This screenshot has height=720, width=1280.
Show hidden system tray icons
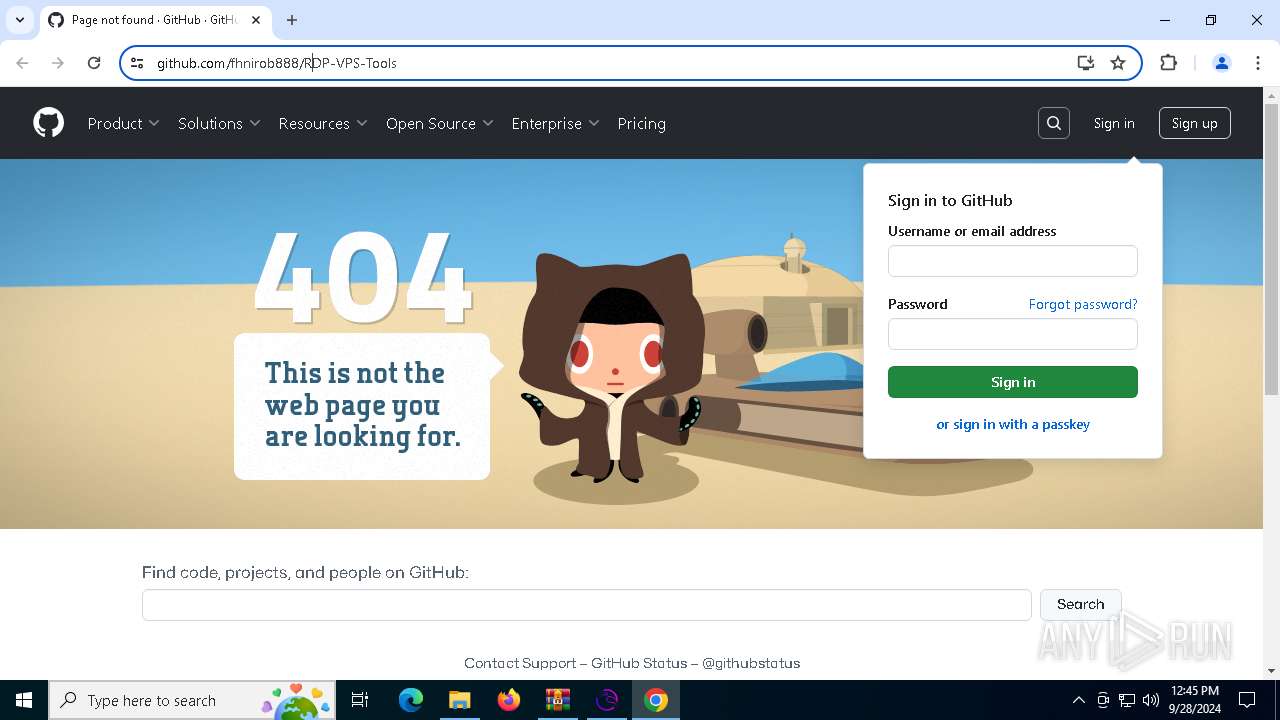coord(1078,700)
